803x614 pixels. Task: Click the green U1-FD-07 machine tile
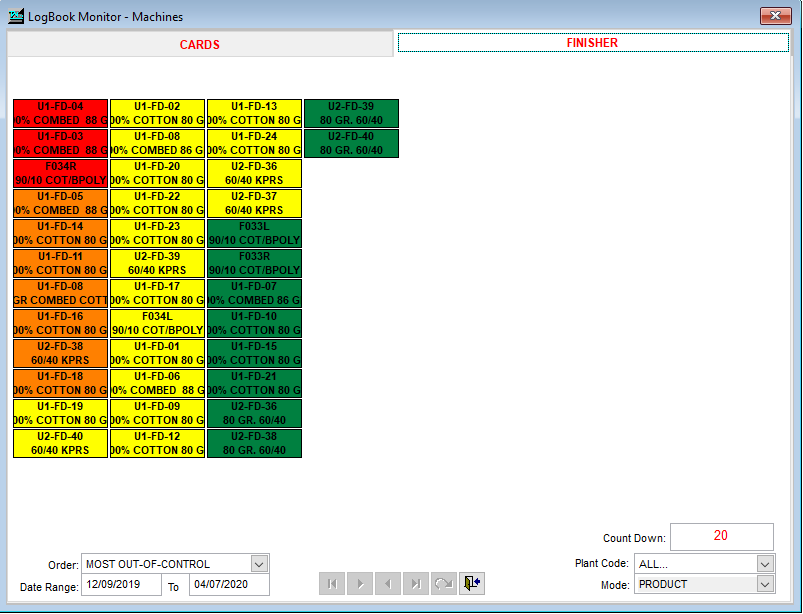click(253, 293)
